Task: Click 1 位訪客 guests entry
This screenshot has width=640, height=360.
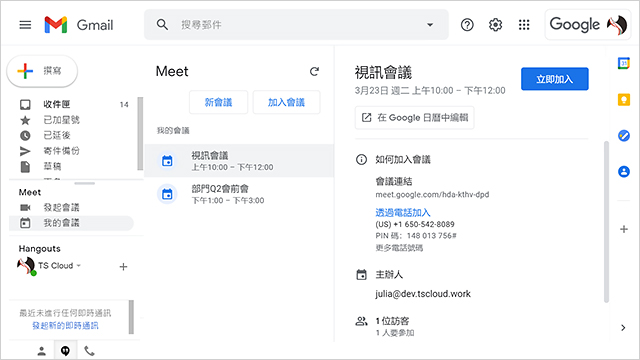Action: 392,321
